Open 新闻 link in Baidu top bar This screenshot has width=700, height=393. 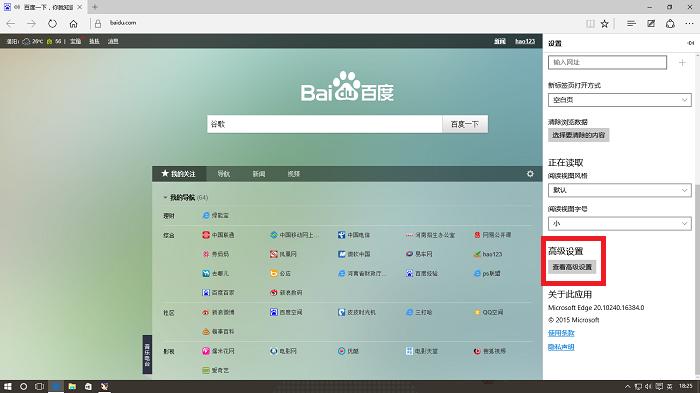tap(500, 41)
